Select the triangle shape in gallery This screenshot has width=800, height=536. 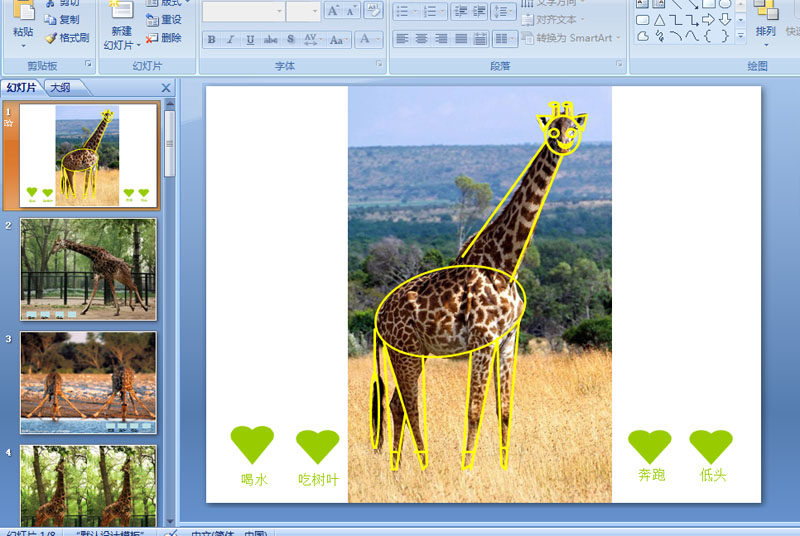pyautogui.click(x=660, y=20)
